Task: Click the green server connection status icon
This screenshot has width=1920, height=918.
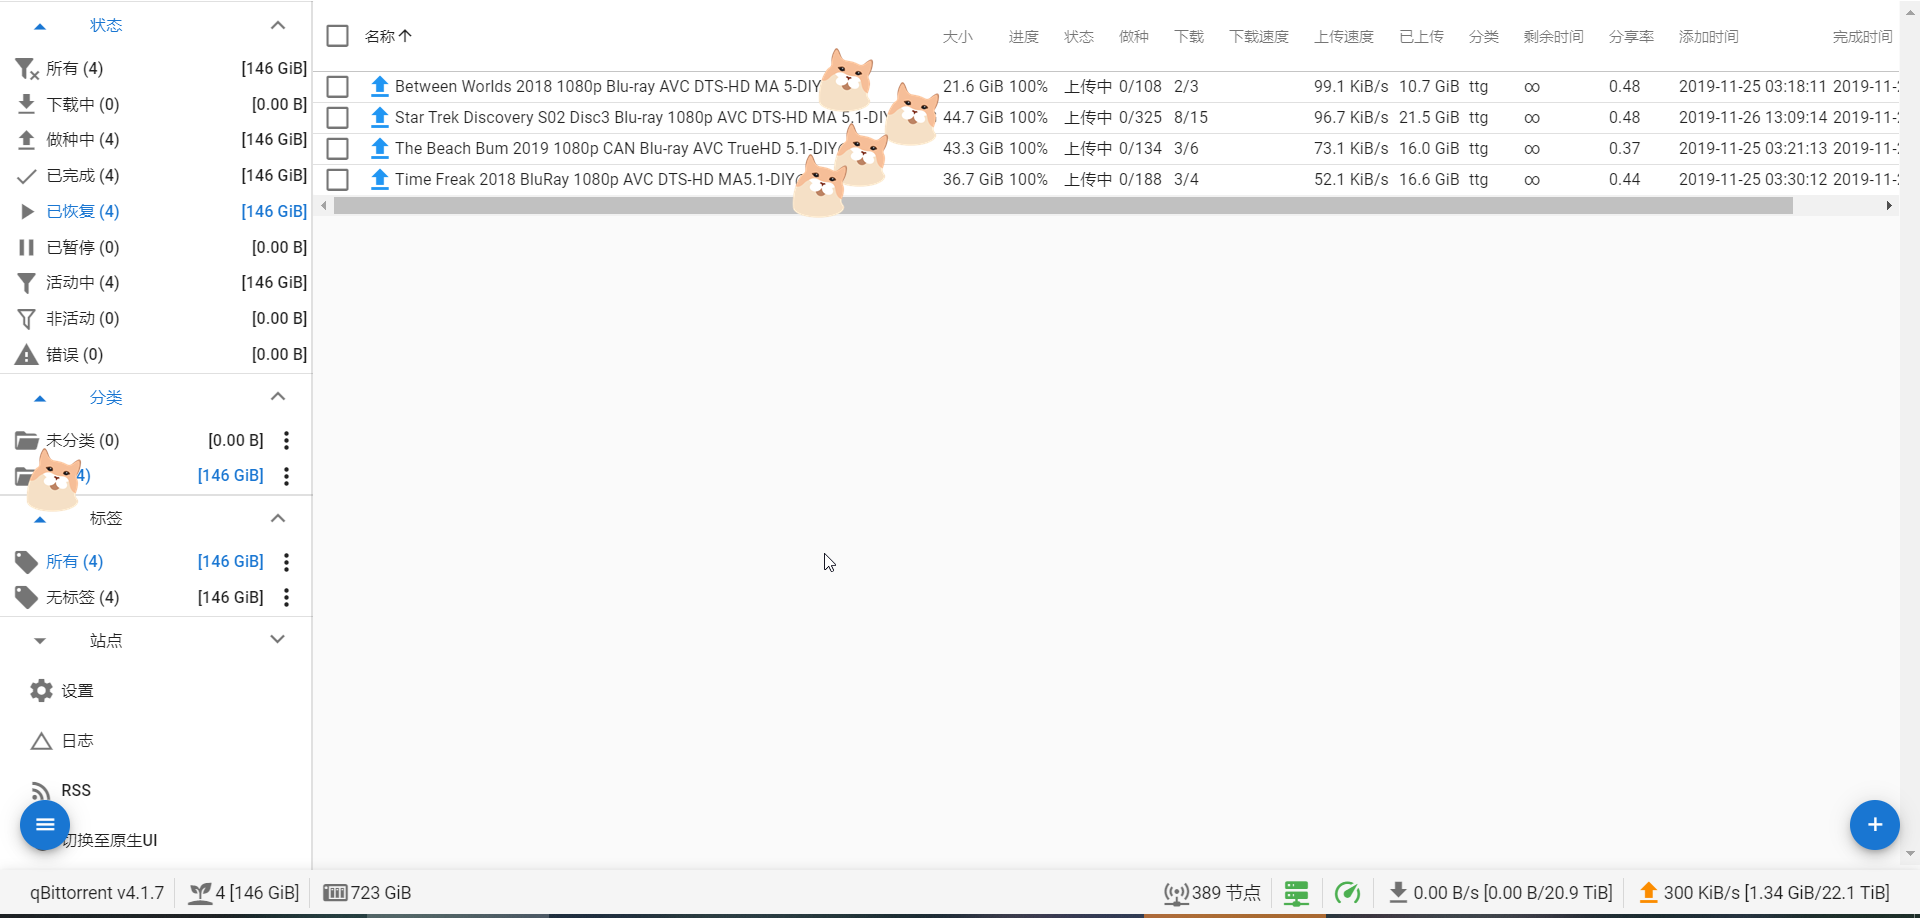Action: 1297,893
